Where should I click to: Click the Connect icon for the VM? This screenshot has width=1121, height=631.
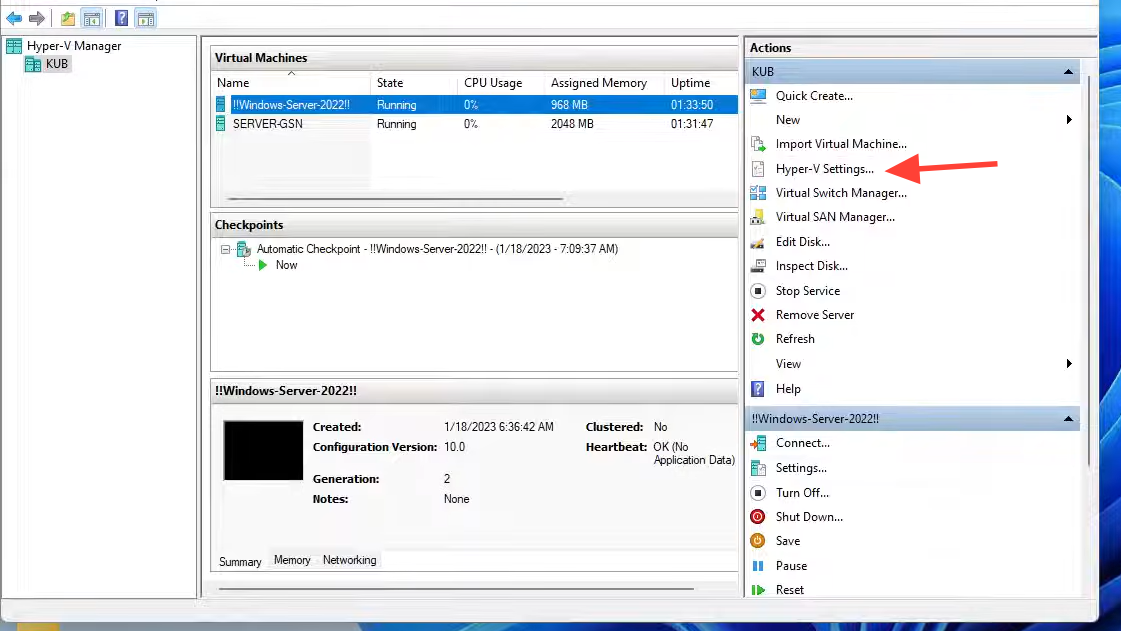tap(758, 443)
